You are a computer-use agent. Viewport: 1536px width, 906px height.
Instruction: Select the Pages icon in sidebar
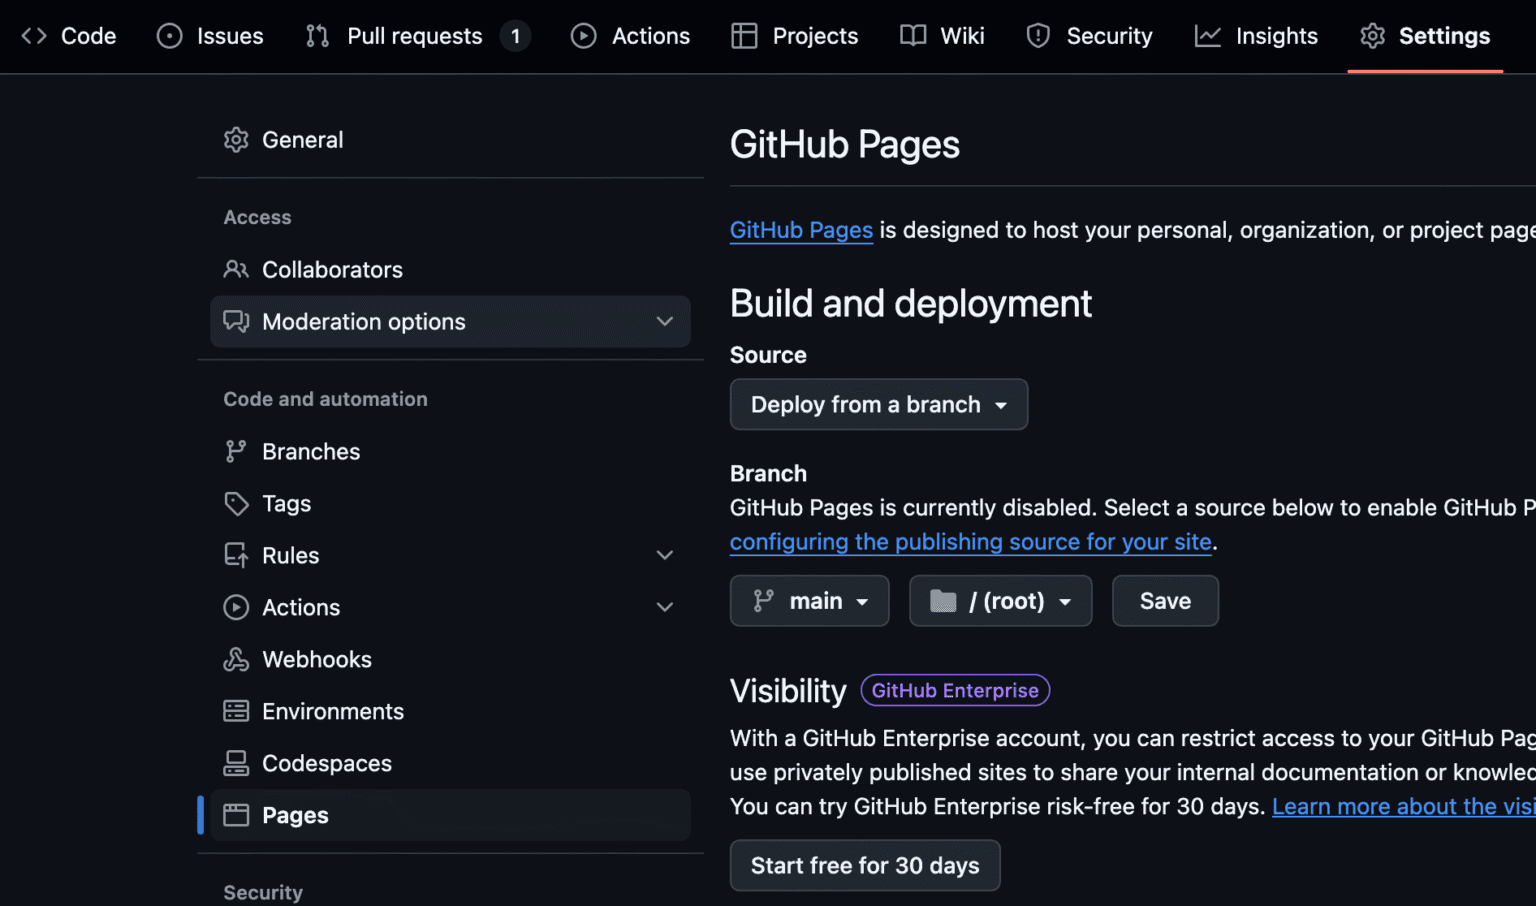236,815
